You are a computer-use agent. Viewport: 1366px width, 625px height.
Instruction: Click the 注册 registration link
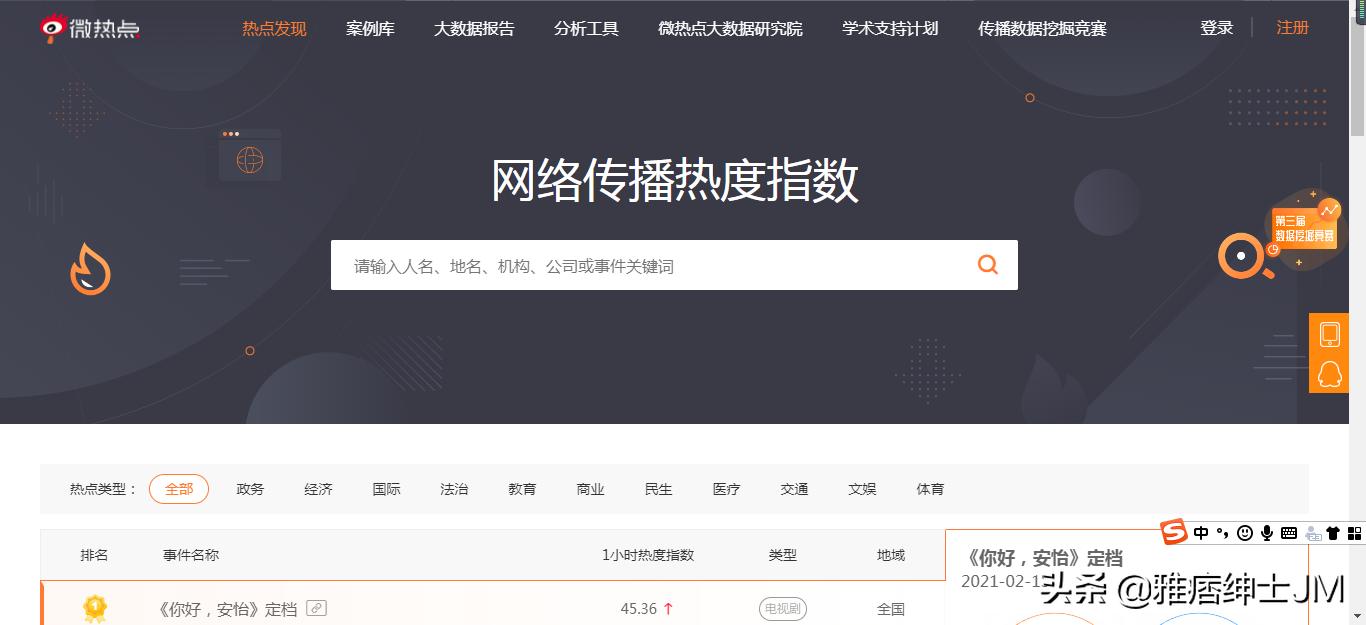(1291, 27)
